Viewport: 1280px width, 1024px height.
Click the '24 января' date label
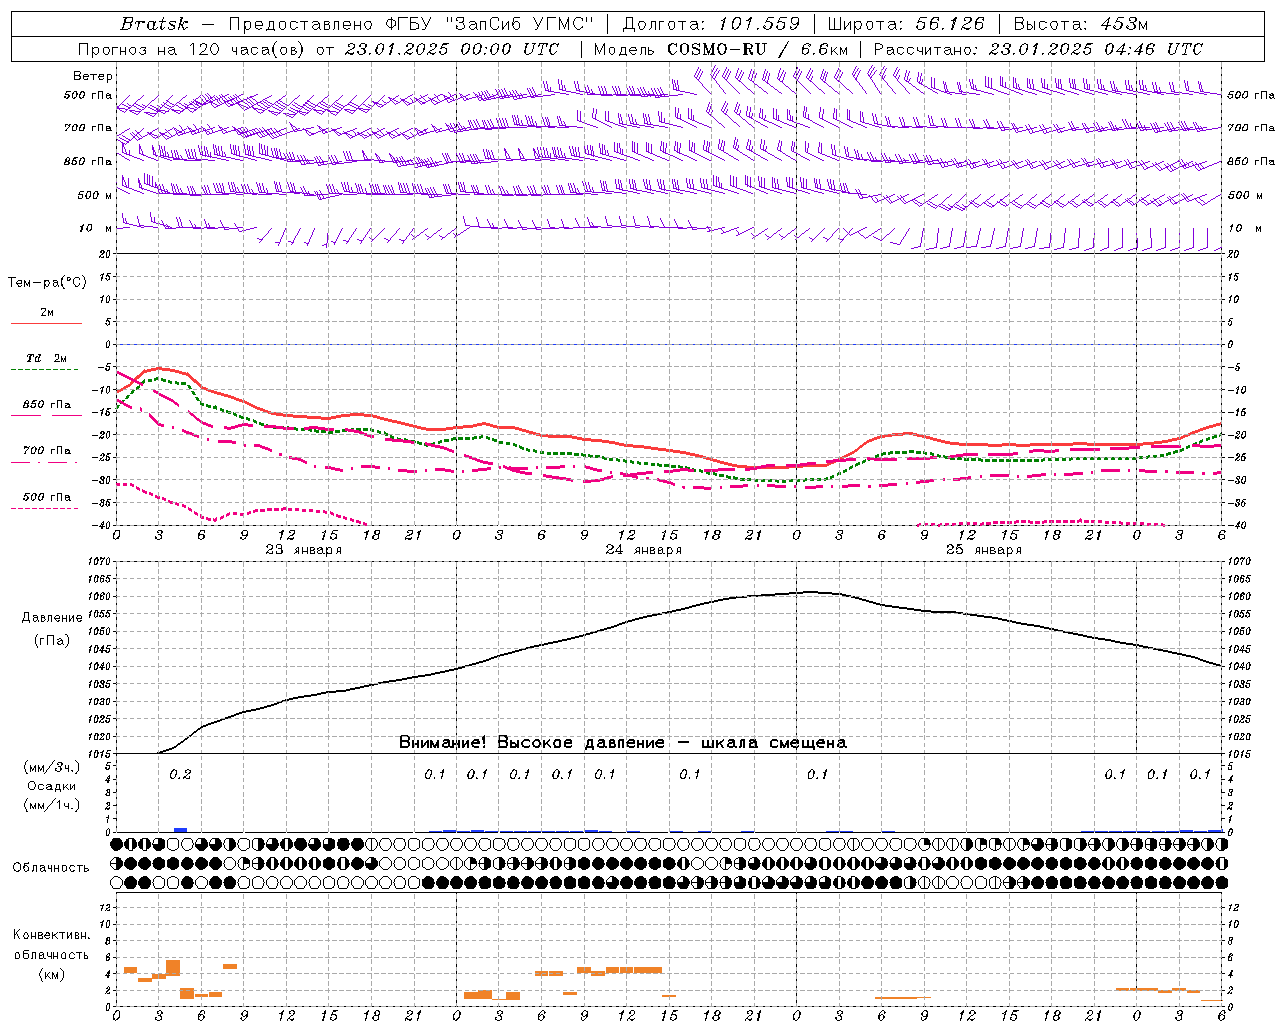[644, 550]
